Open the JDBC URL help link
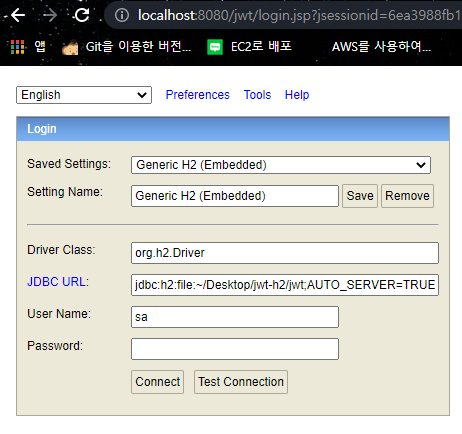 58,282
